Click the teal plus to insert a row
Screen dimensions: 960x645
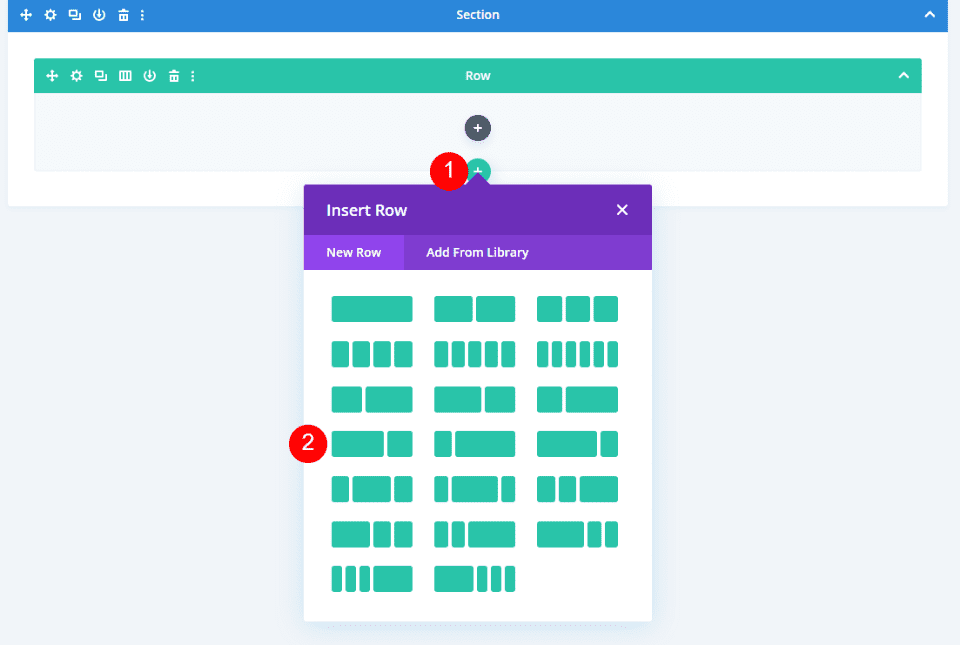click(x=477, y=171)
